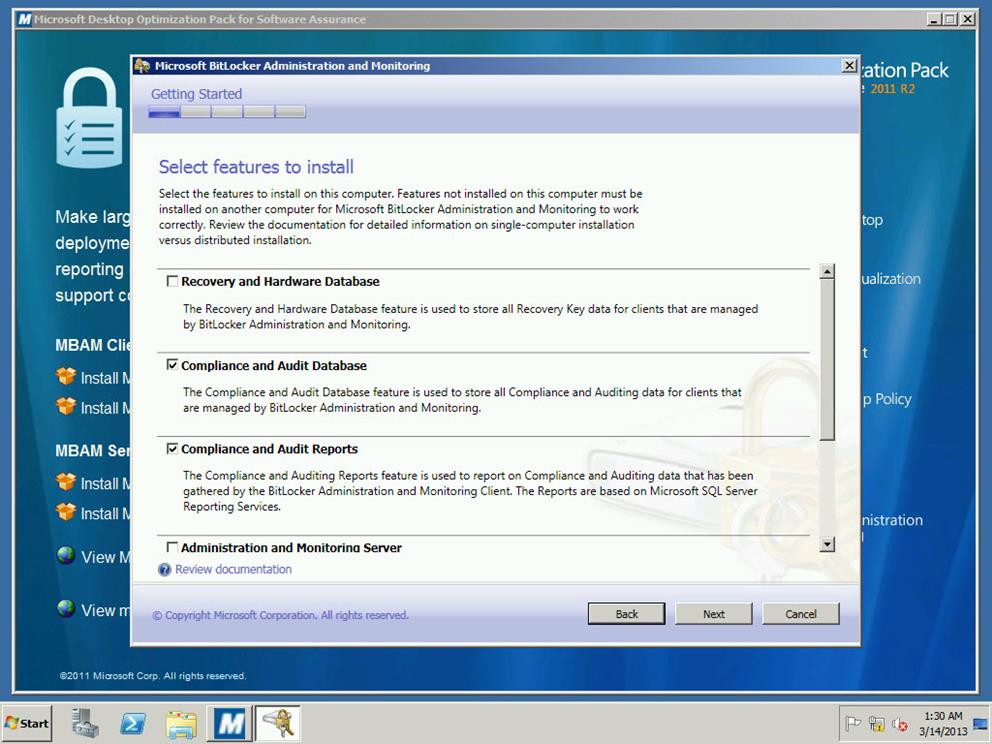Click the help icon beside Review documentation

[164, 569]
